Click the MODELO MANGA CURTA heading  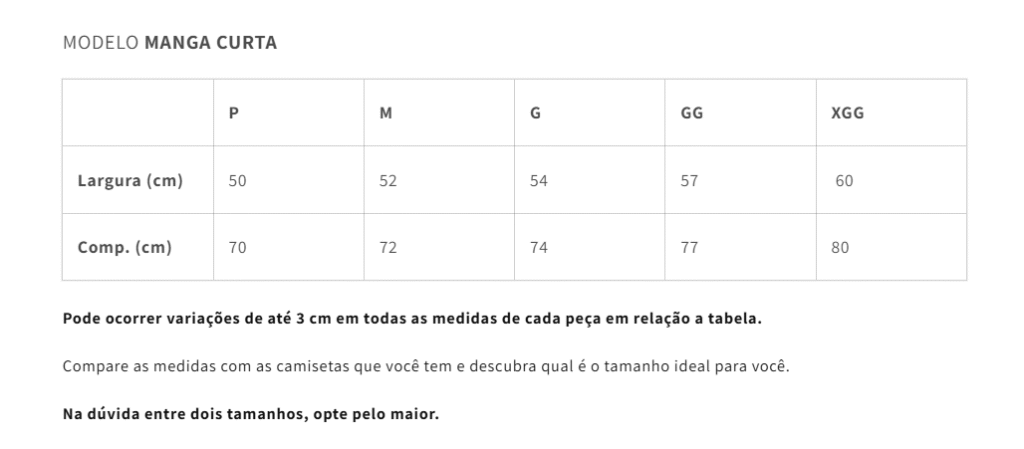tap(170, 43)
